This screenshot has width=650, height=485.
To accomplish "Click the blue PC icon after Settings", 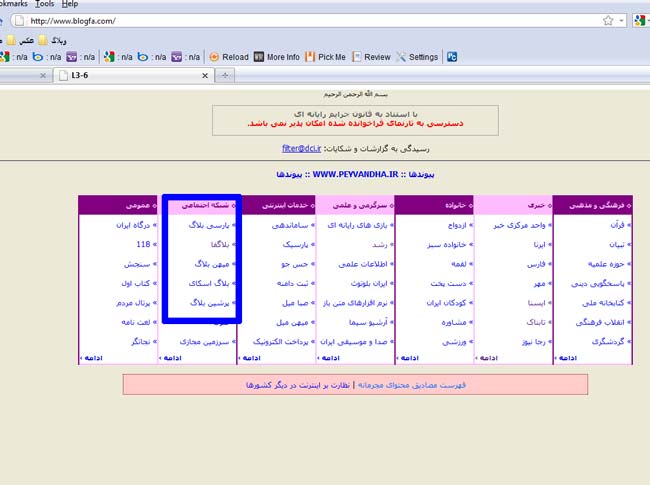I will 452,57.
